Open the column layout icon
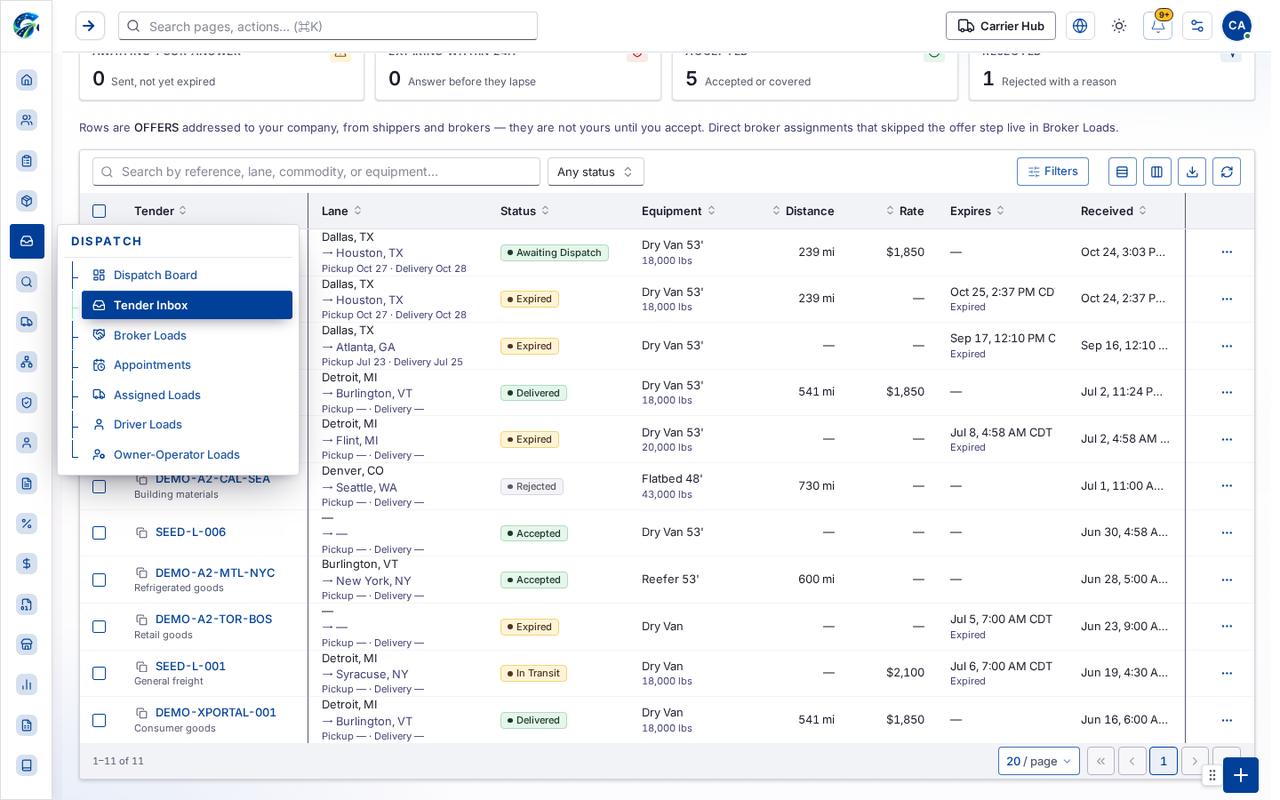Viewport: 1280px width, 800px height. click(x=1157, y=172)
